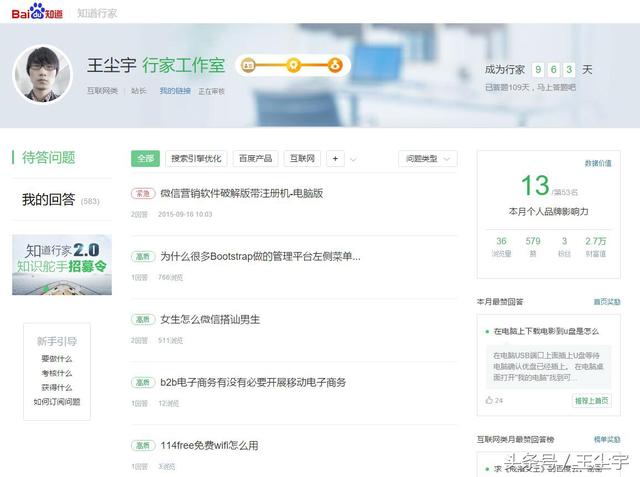This screenshot has height=477, width=640.
Task: Select the 百度产品 category tab
Action: (255, 159)
